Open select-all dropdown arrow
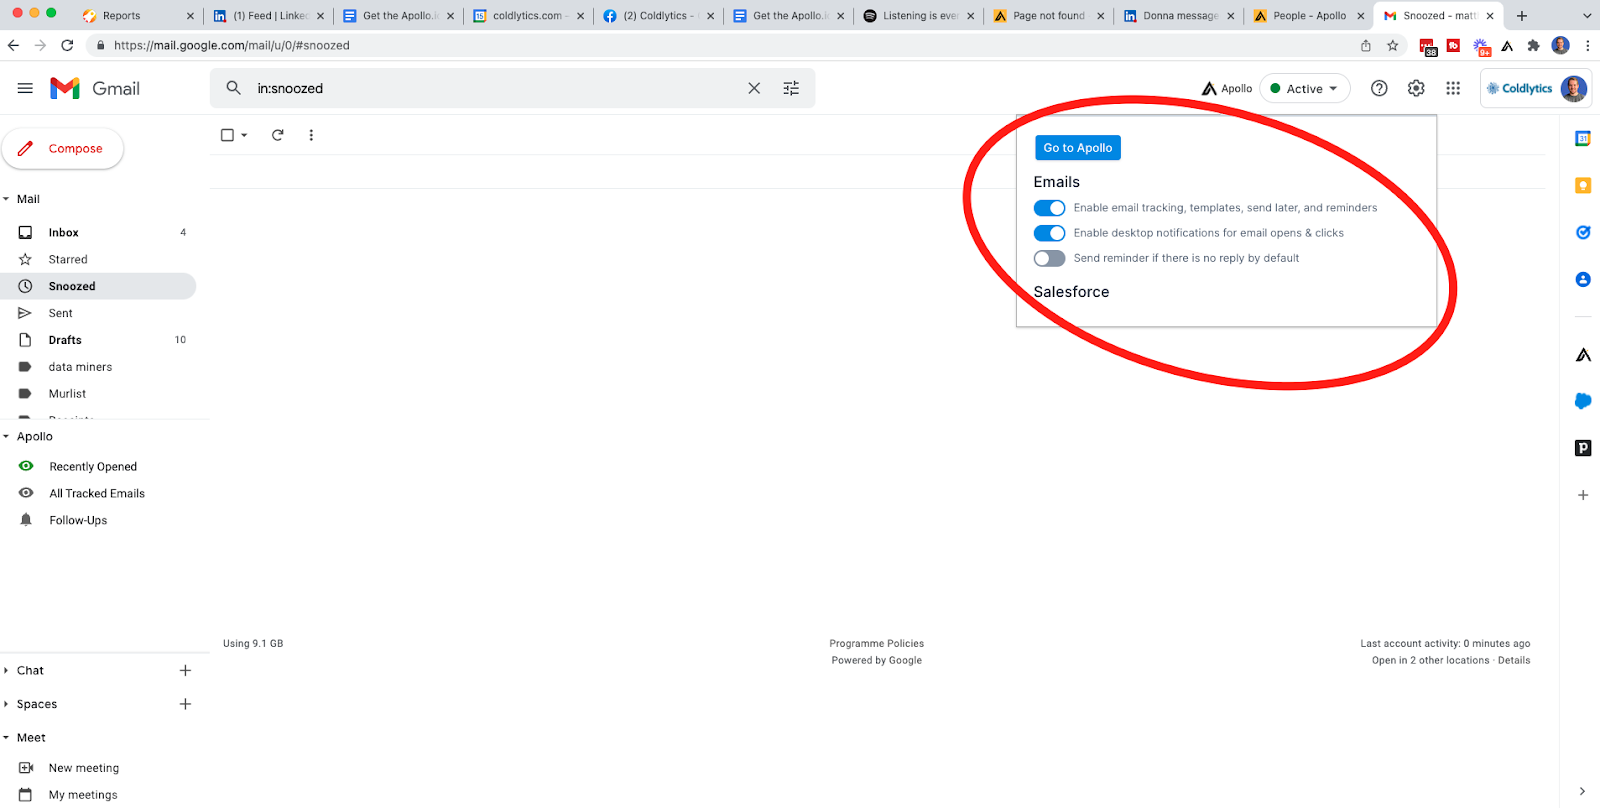 (244, 135)
